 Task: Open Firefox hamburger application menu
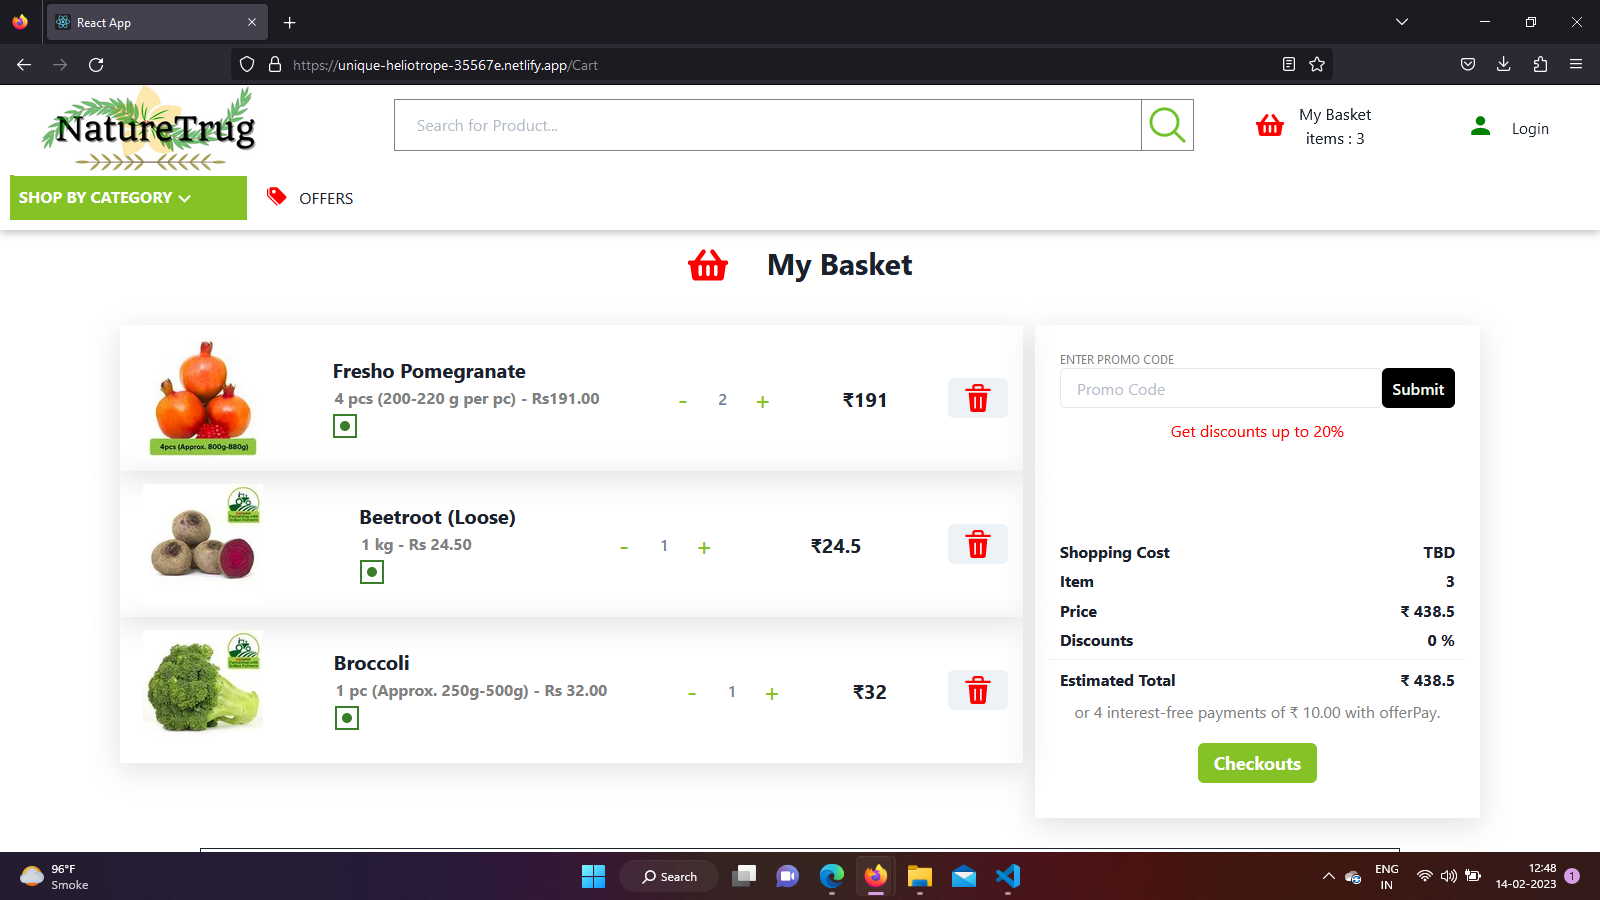pyautogui.click(x=1576, y=65)
